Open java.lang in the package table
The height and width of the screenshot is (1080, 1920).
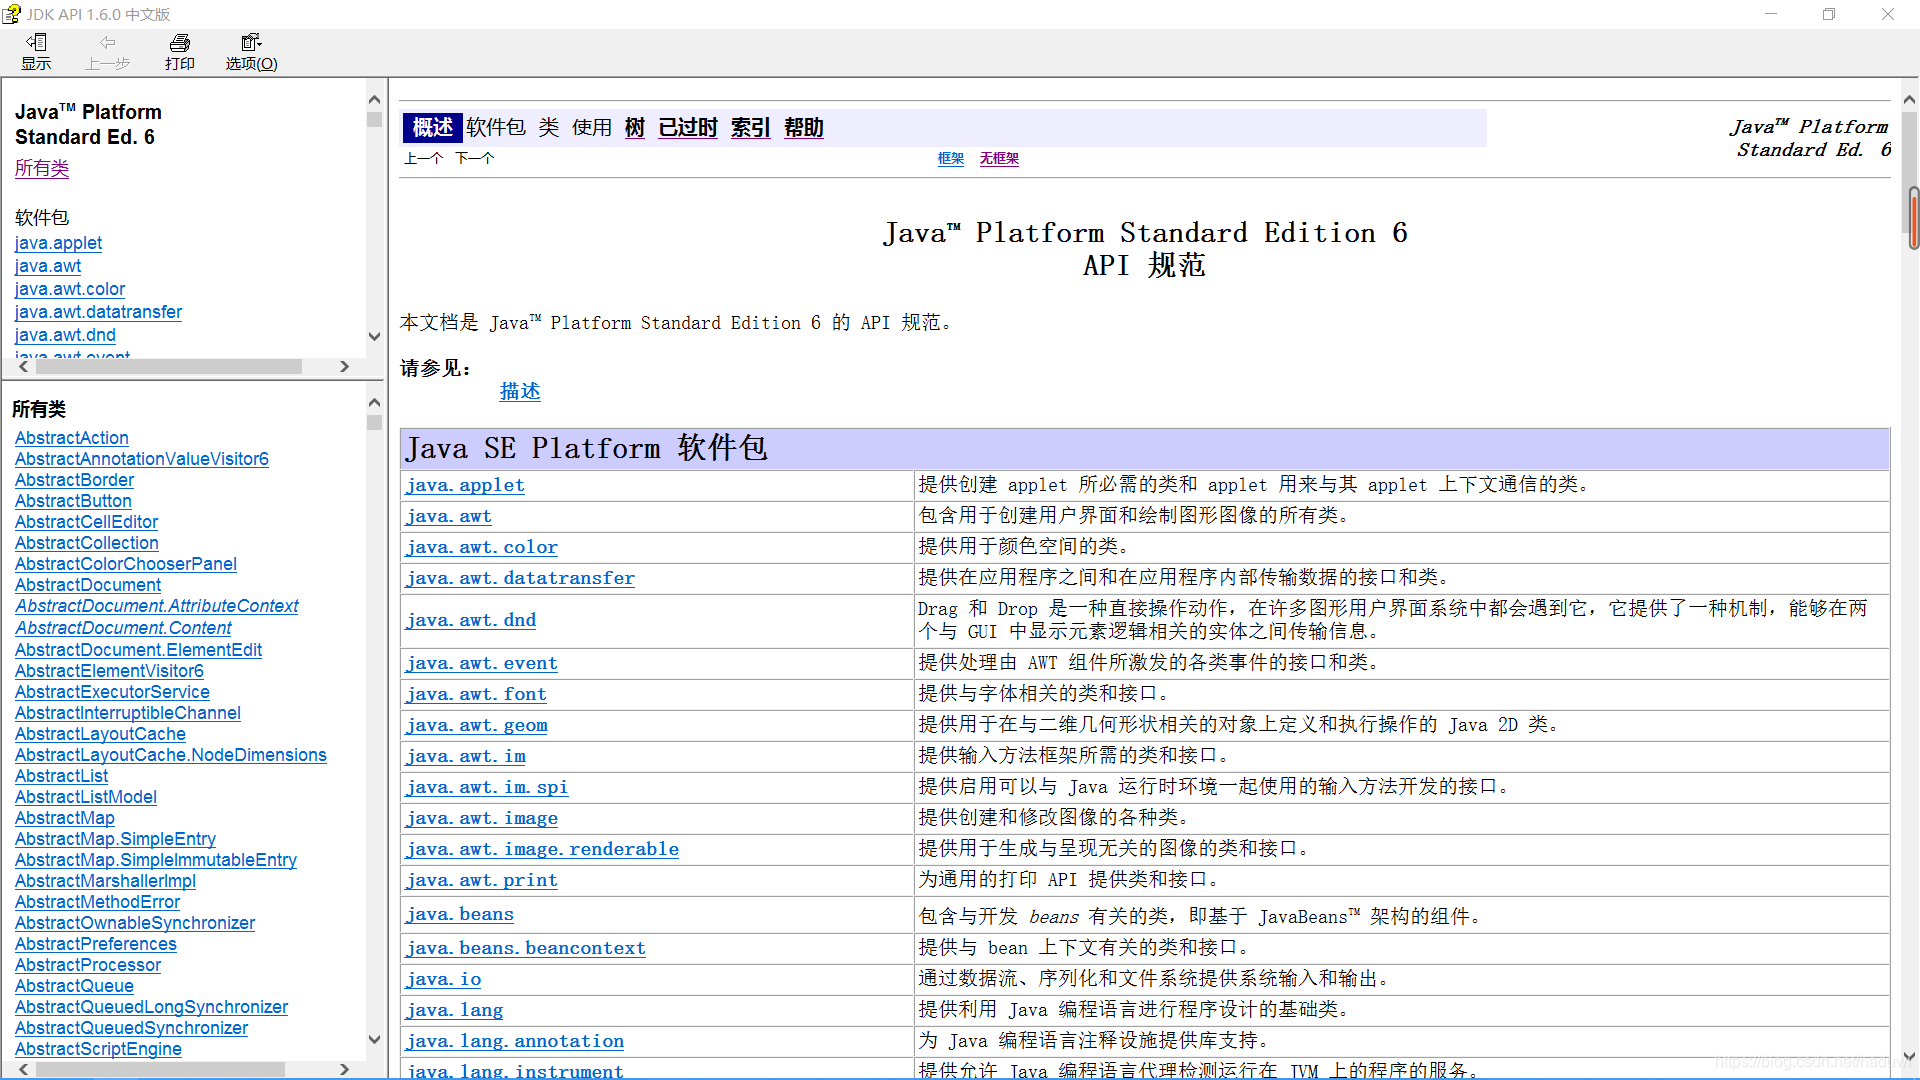coord(455,1010)
